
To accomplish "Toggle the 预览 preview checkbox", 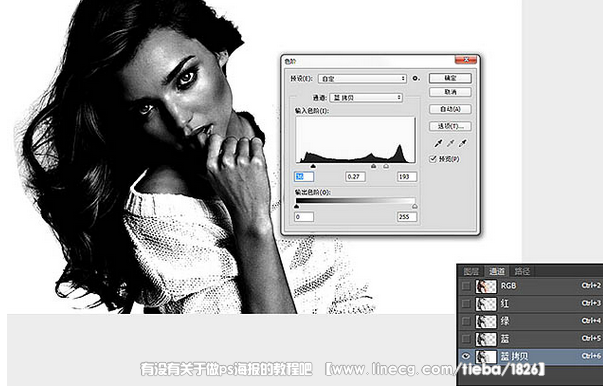I will 433,159.
